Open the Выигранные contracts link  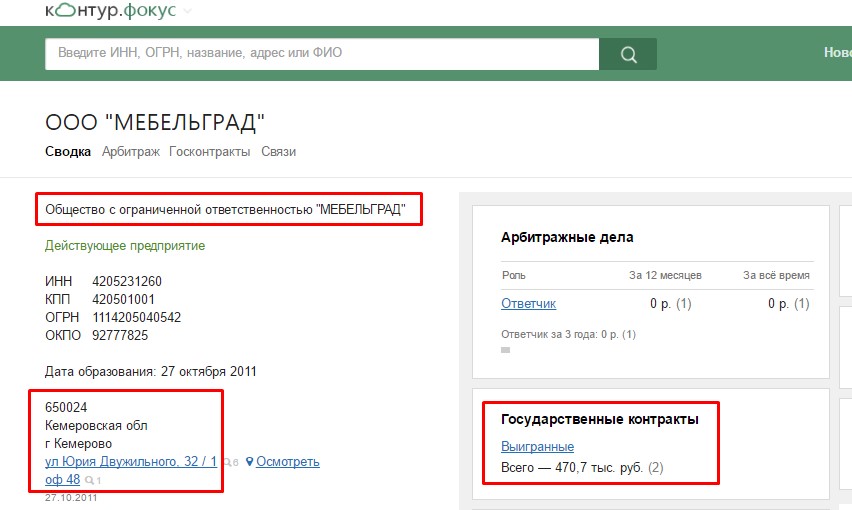[537, 446]
